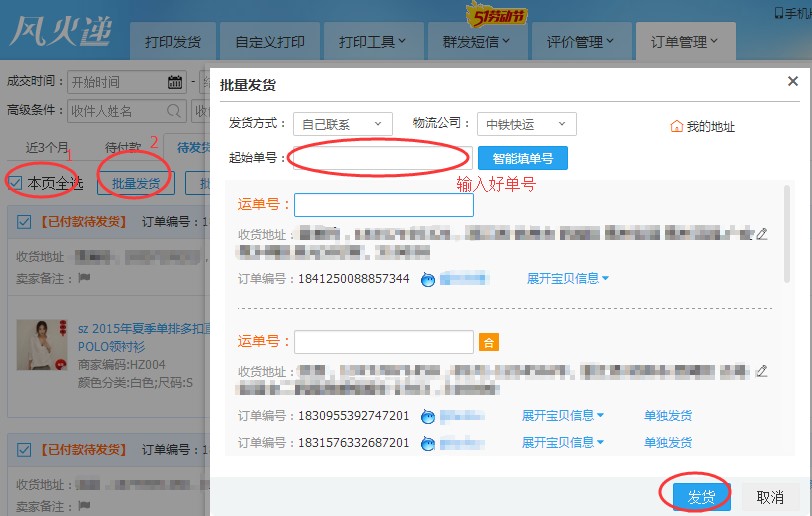Close the 批量发货 dialog
Screen dimensions: 812x516
coord(792,81)
